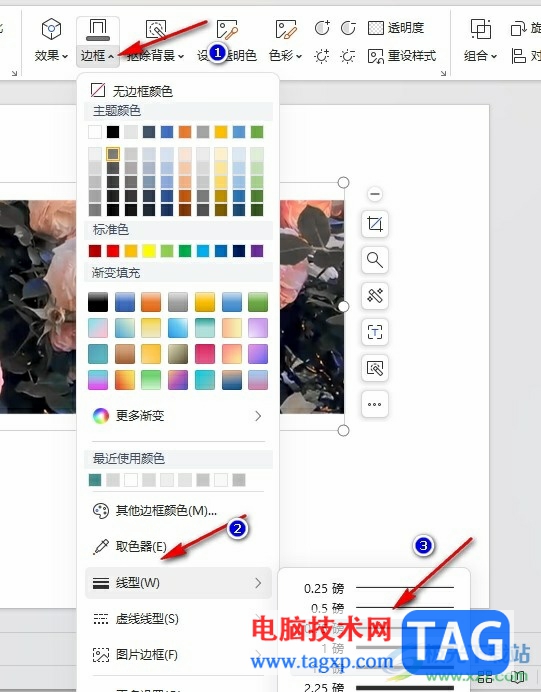
Task: Pick the black theme color swatch
Action: click(113, 132)
